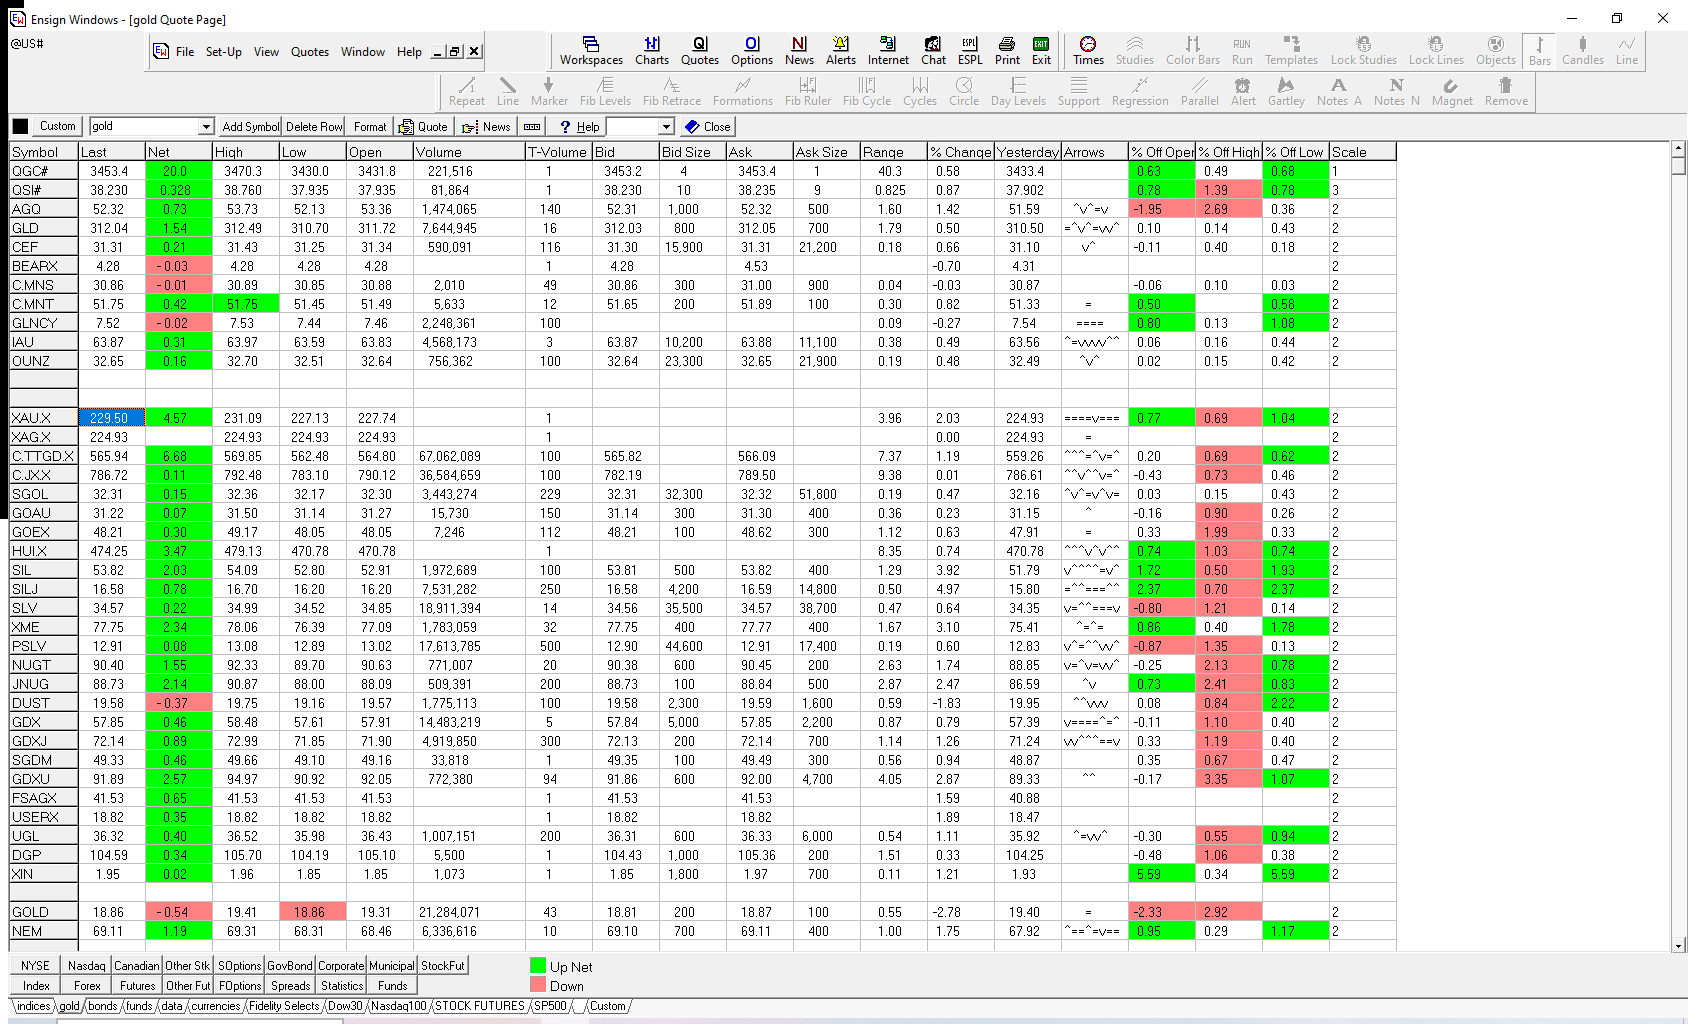Switch to the Dow30 tab

346,1006
